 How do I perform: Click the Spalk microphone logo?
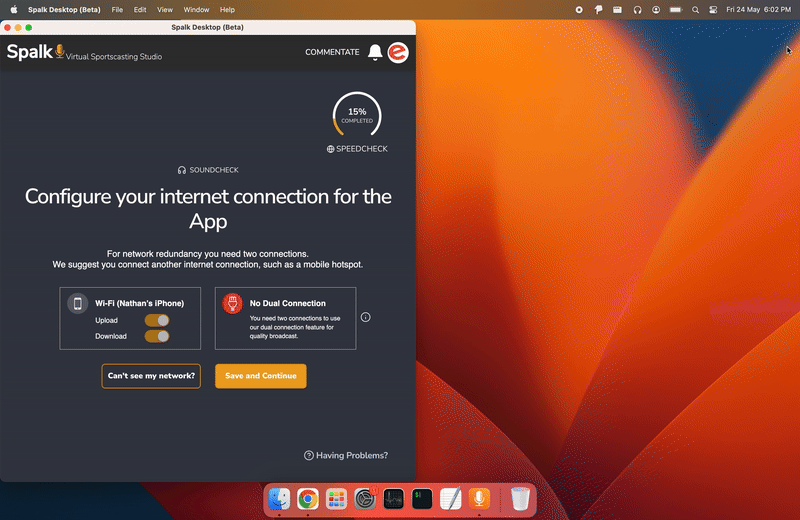click(x=60, y=51)
